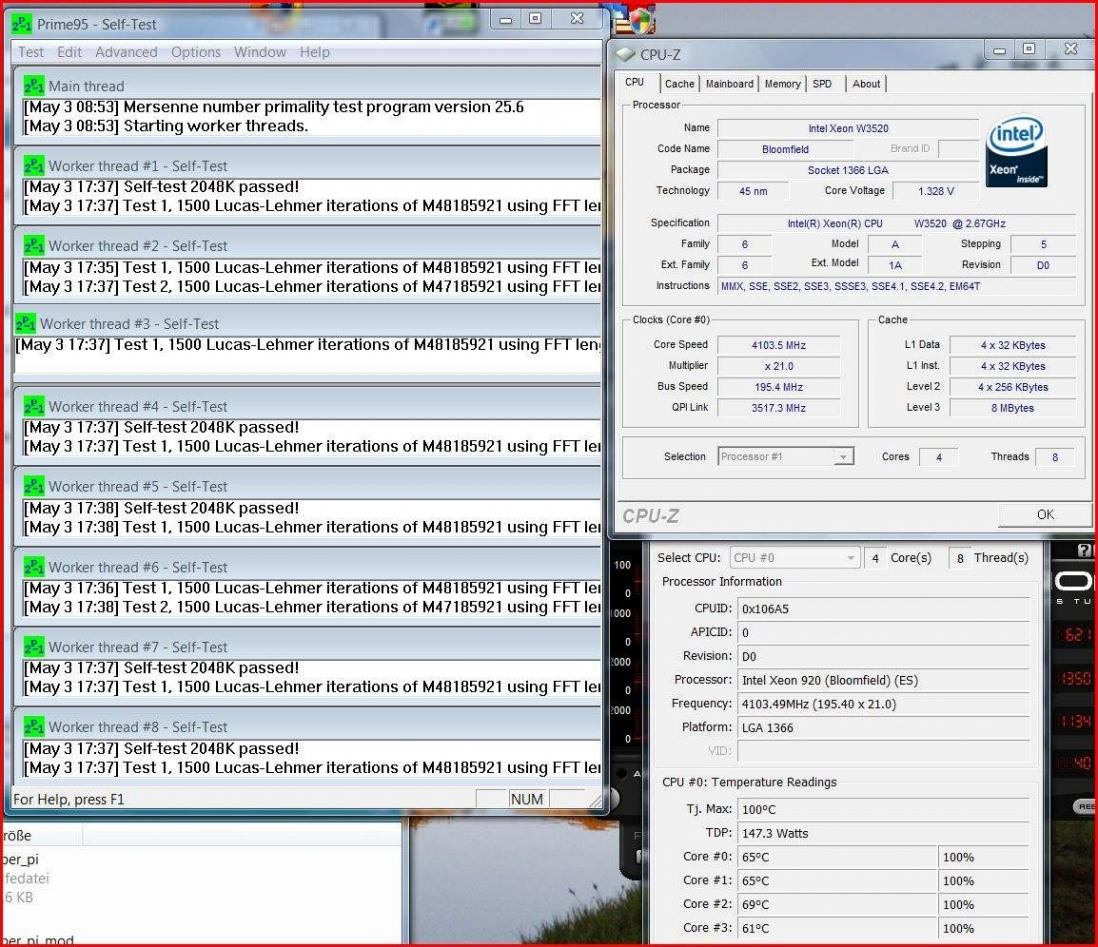This screenshot has height=947, width=1098.
Task: Click Core #0 load value 100%
Action: tap(984, 857)
